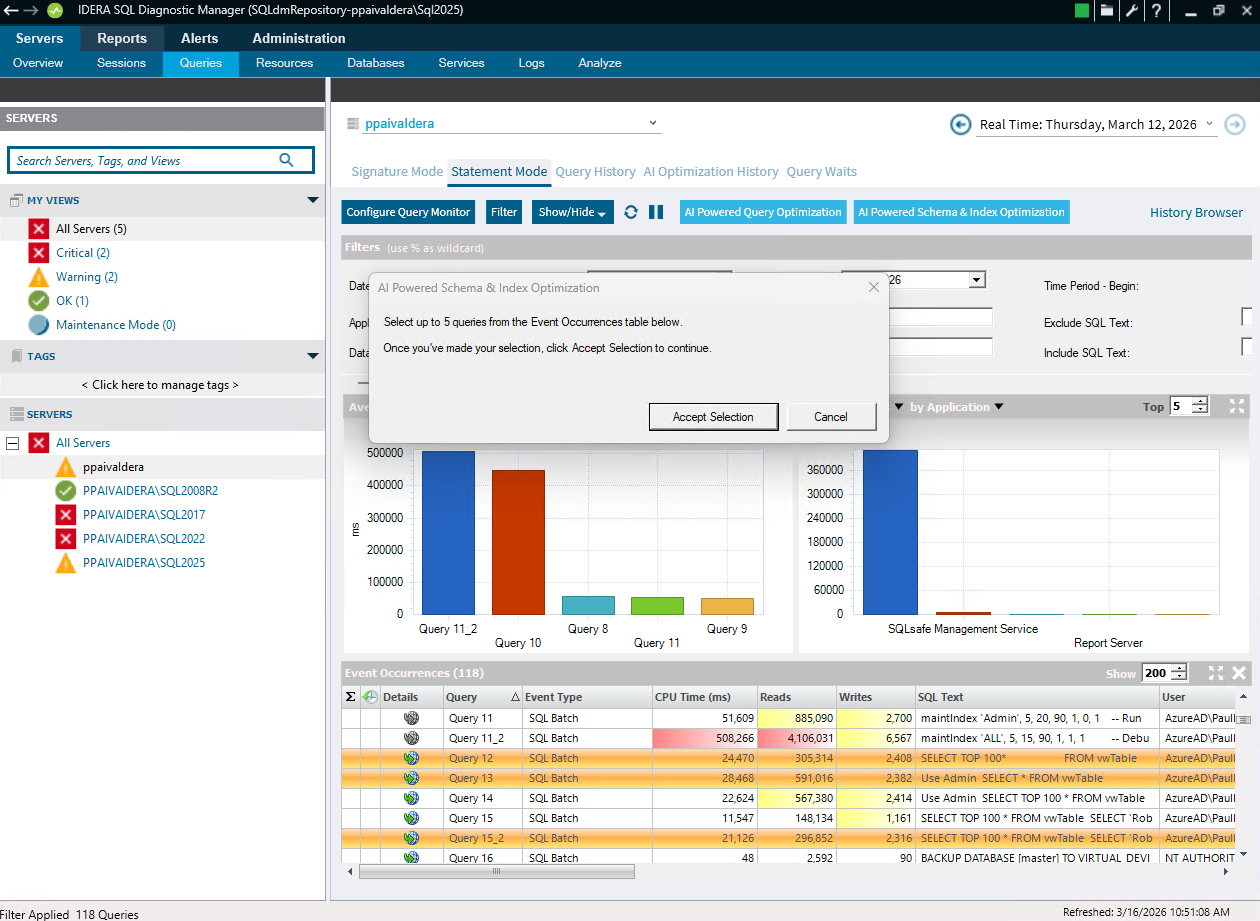Adjust the Show 200 stepper

pyautogui.click(x=1179, y=673)
